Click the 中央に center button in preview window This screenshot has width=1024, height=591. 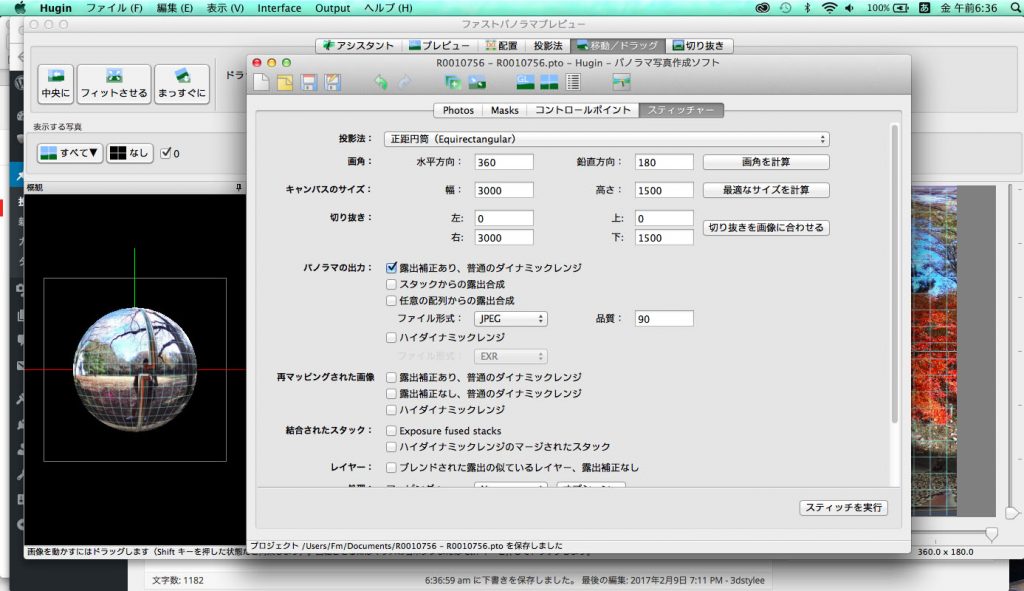[x=56, y=84]
